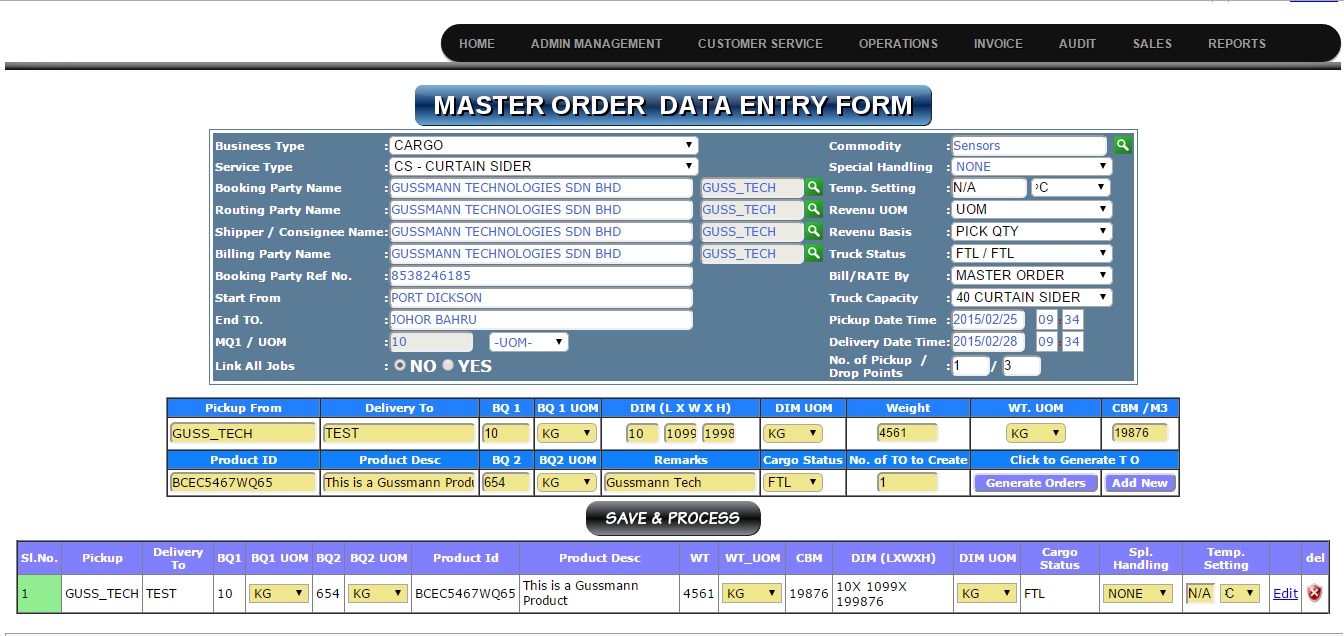
Task: Click search icon for Booking Party Name
Action: (x=814, y=188)
